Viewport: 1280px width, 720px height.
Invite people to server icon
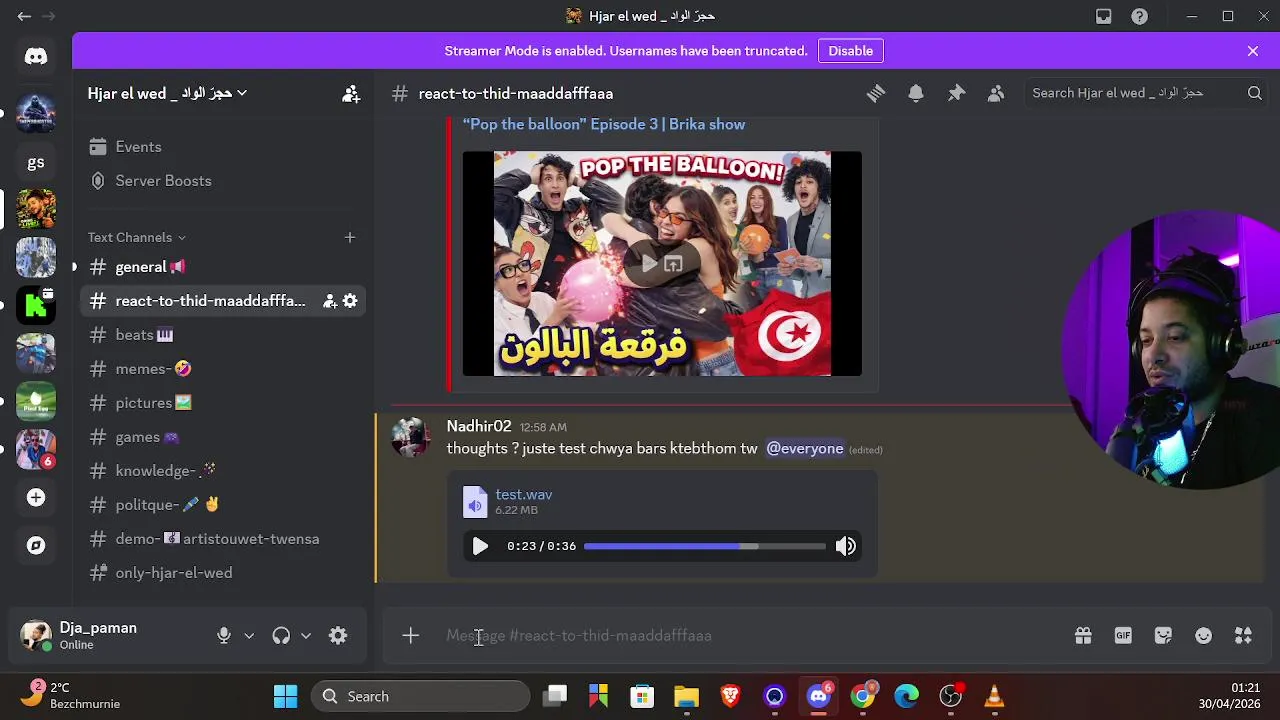pos(351,93)
